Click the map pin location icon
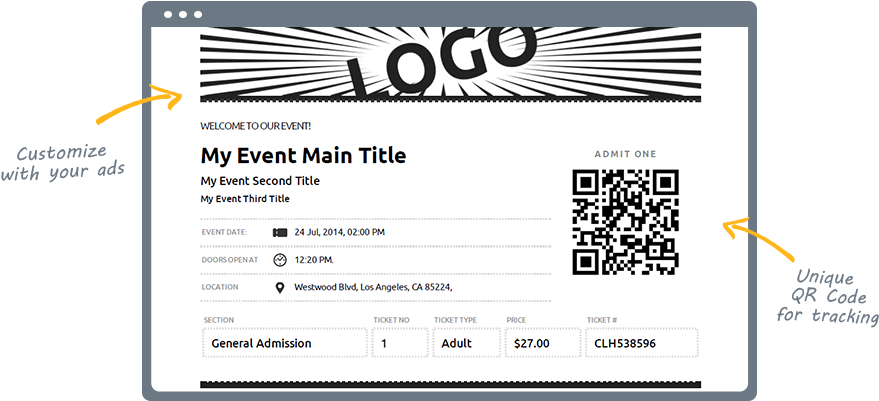879x401 pixels. (280, 288)
